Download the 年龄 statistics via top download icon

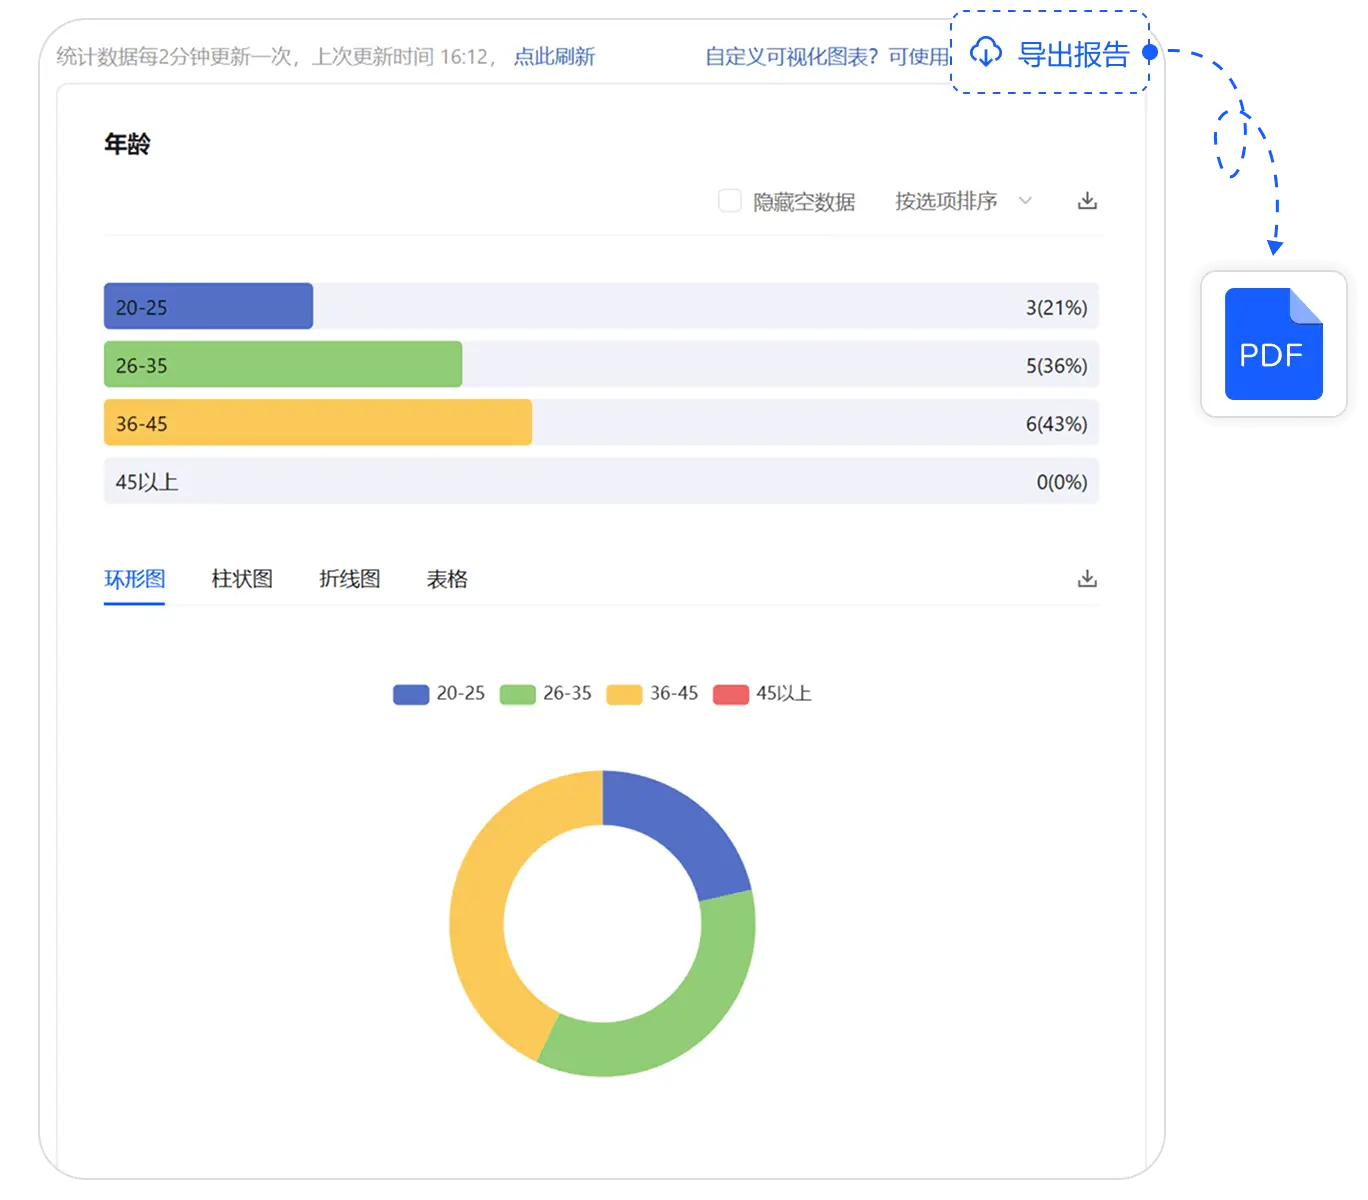(1087, 201)
